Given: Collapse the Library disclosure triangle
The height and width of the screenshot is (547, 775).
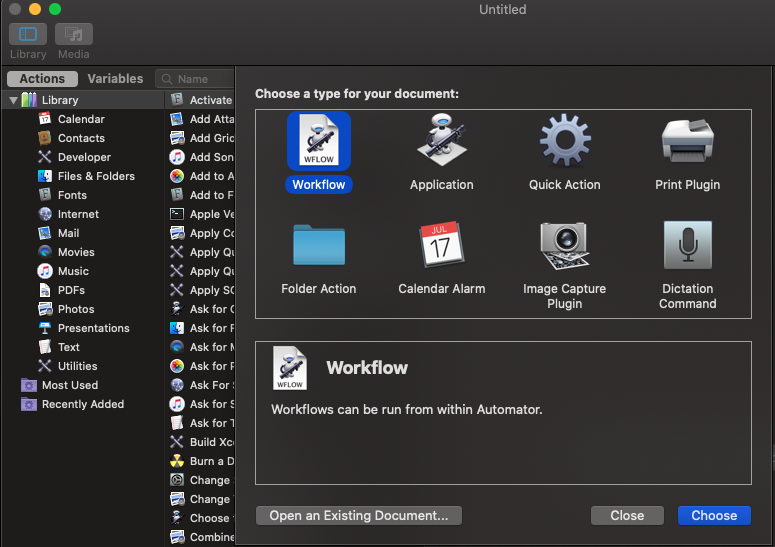Looking at the screenshot, I should [x=13, y=100].
